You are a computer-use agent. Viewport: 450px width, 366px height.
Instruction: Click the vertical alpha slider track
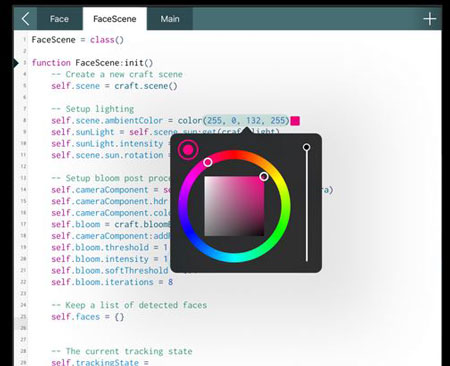[307, 205]
